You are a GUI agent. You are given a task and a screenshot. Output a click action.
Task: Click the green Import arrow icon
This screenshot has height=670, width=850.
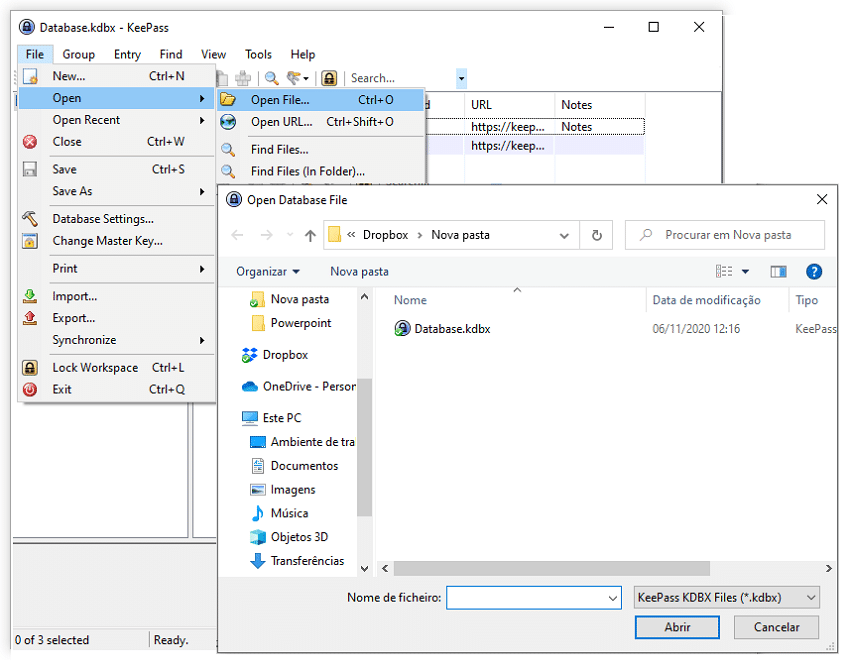(x=30, y=297)
